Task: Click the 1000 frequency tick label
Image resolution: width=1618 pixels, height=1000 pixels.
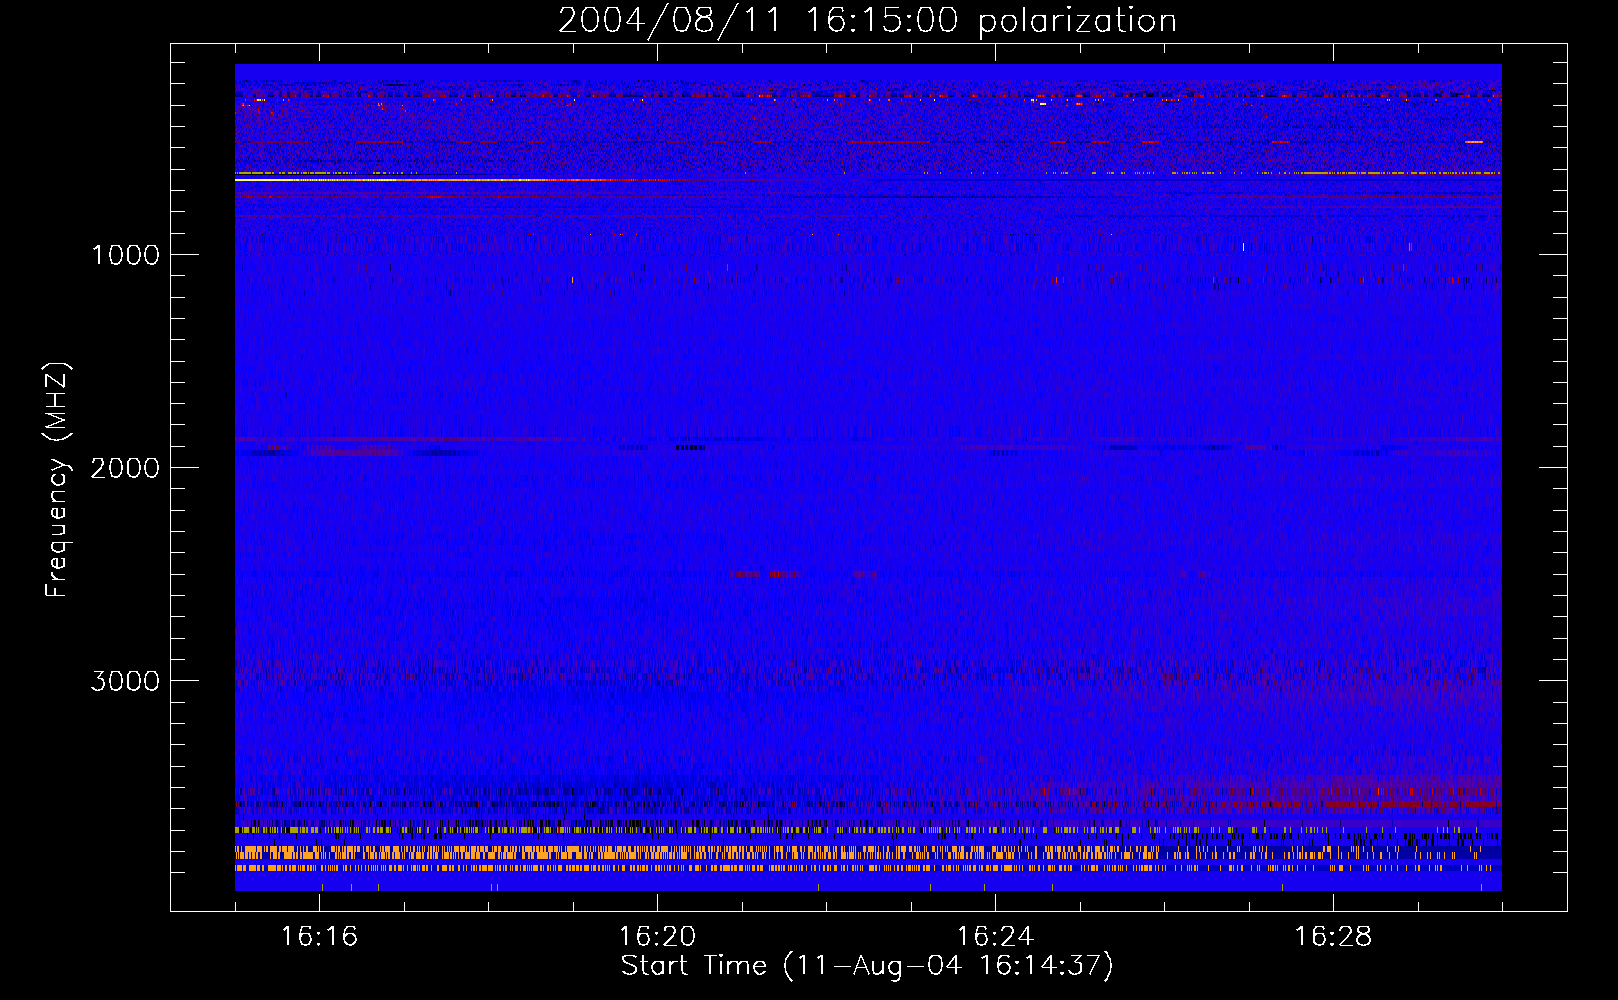Action: tap(125, 255)
